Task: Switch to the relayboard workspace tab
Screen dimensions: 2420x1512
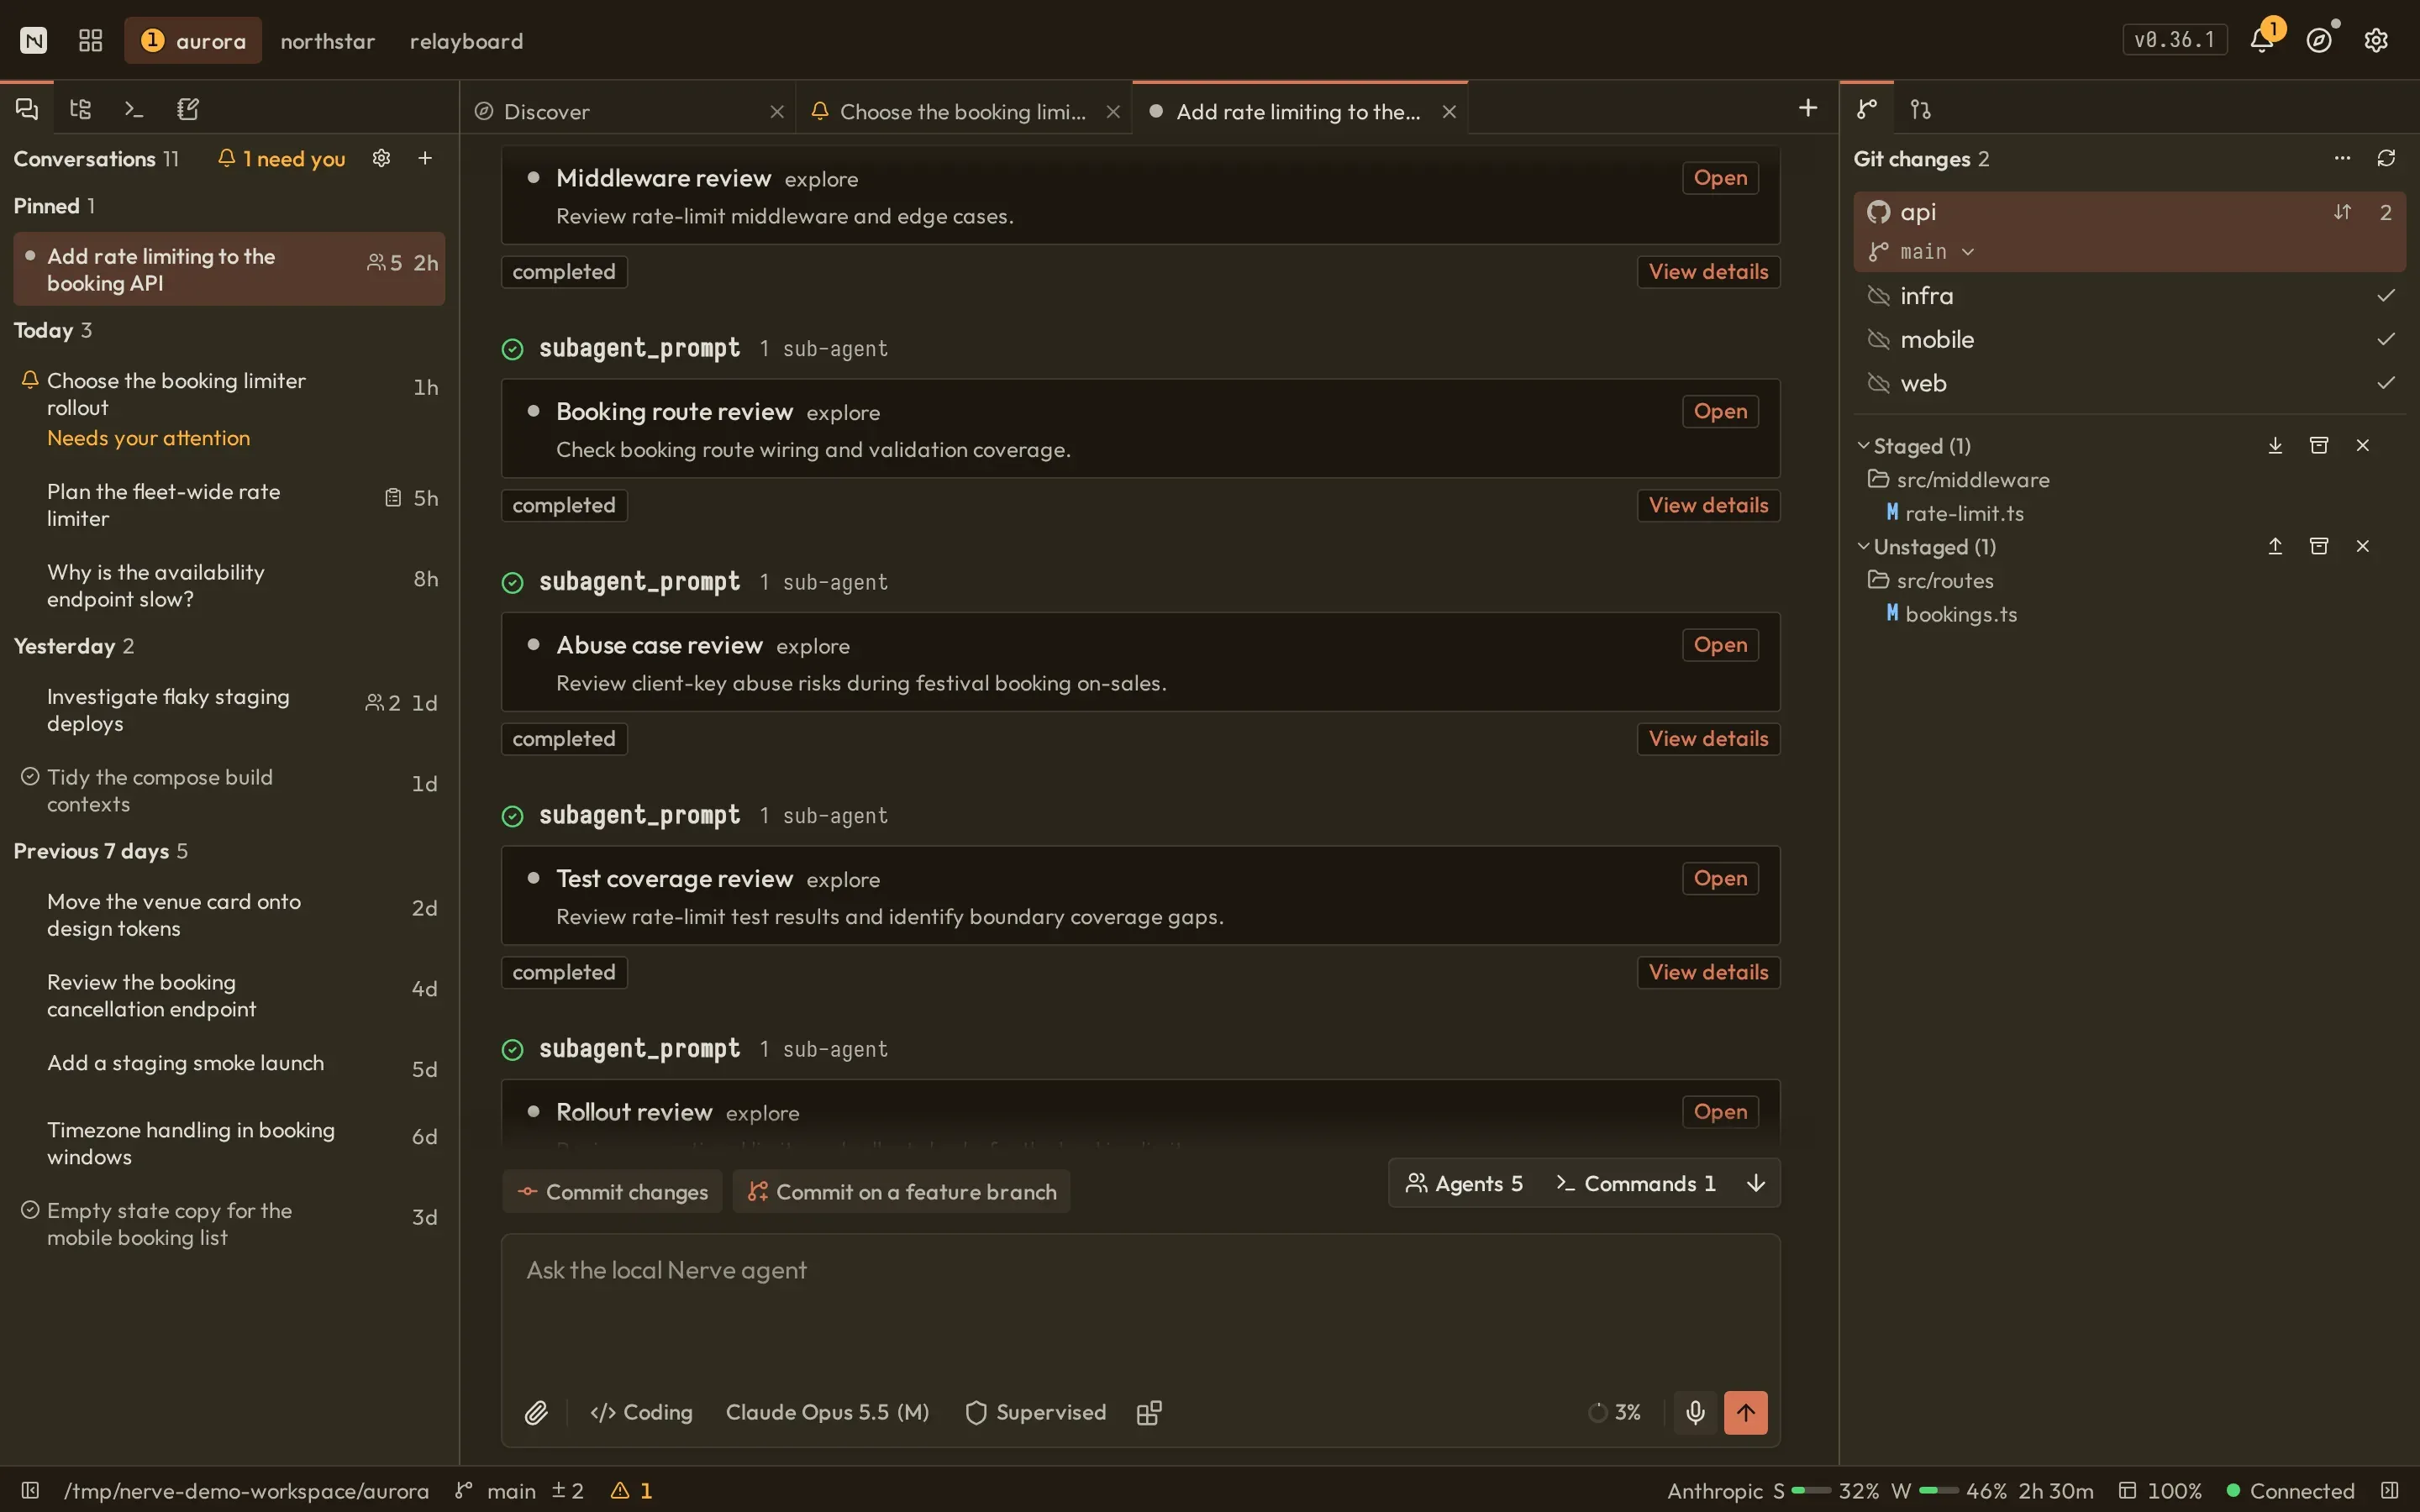Action: coord(466,41)
